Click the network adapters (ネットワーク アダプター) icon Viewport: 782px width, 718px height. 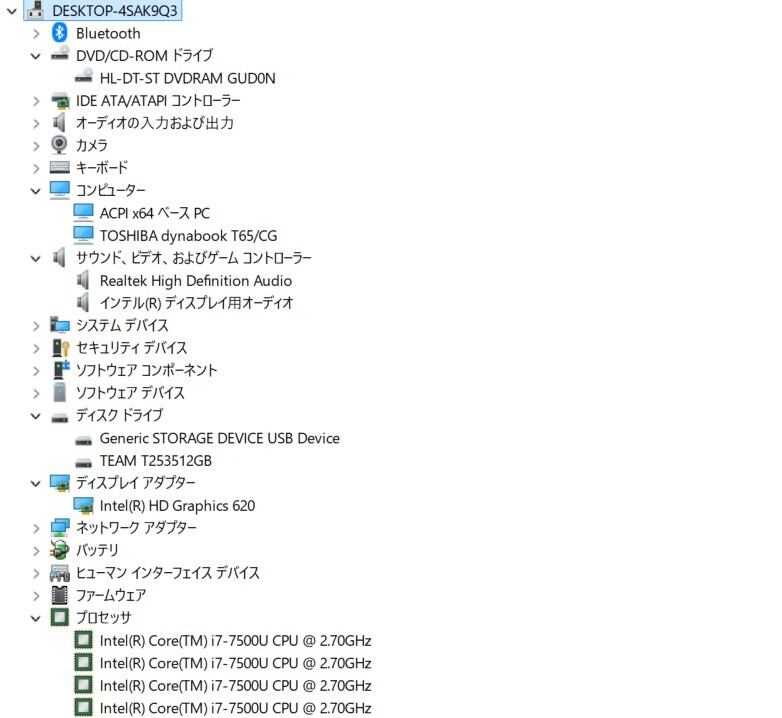(60, 528)
